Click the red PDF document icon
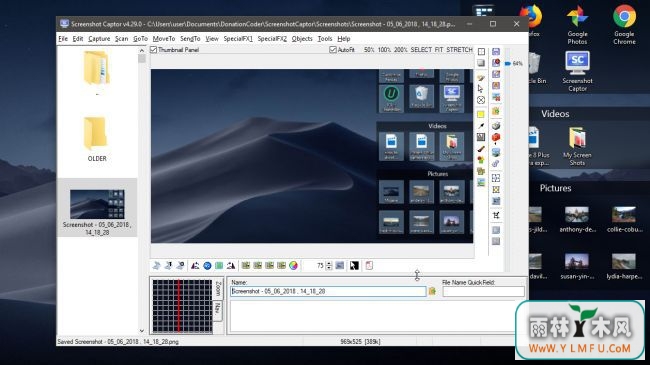This screenshot has height=365, width=650. coord(369,265)
